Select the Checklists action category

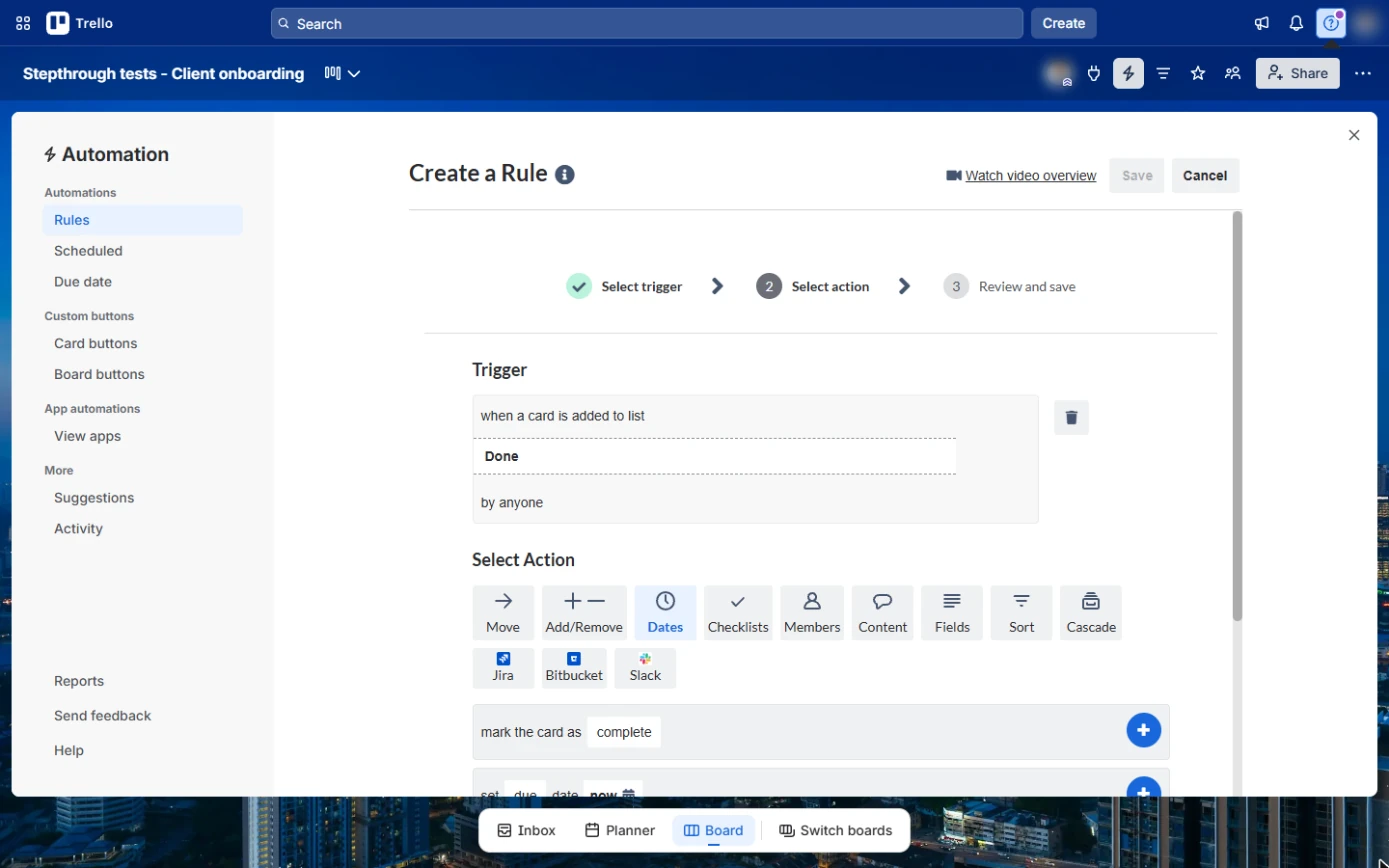[738, 613]
